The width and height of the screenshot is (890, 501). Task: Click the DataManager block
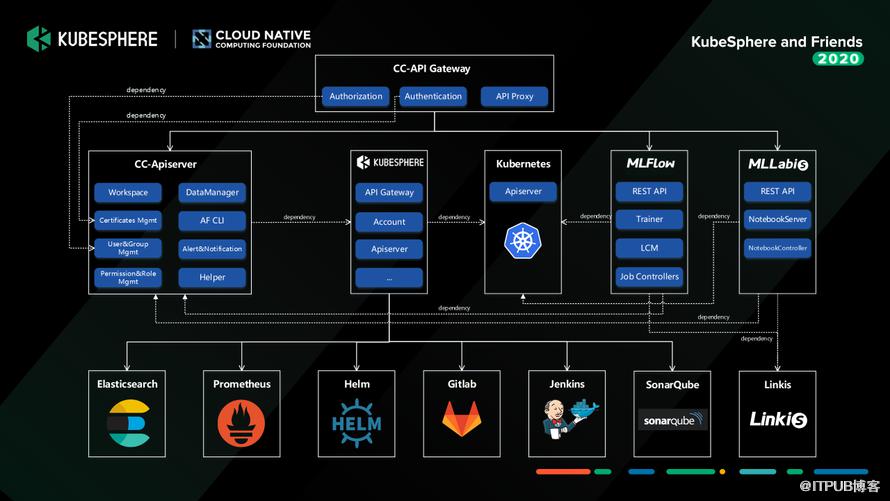(x=212, y=192)
